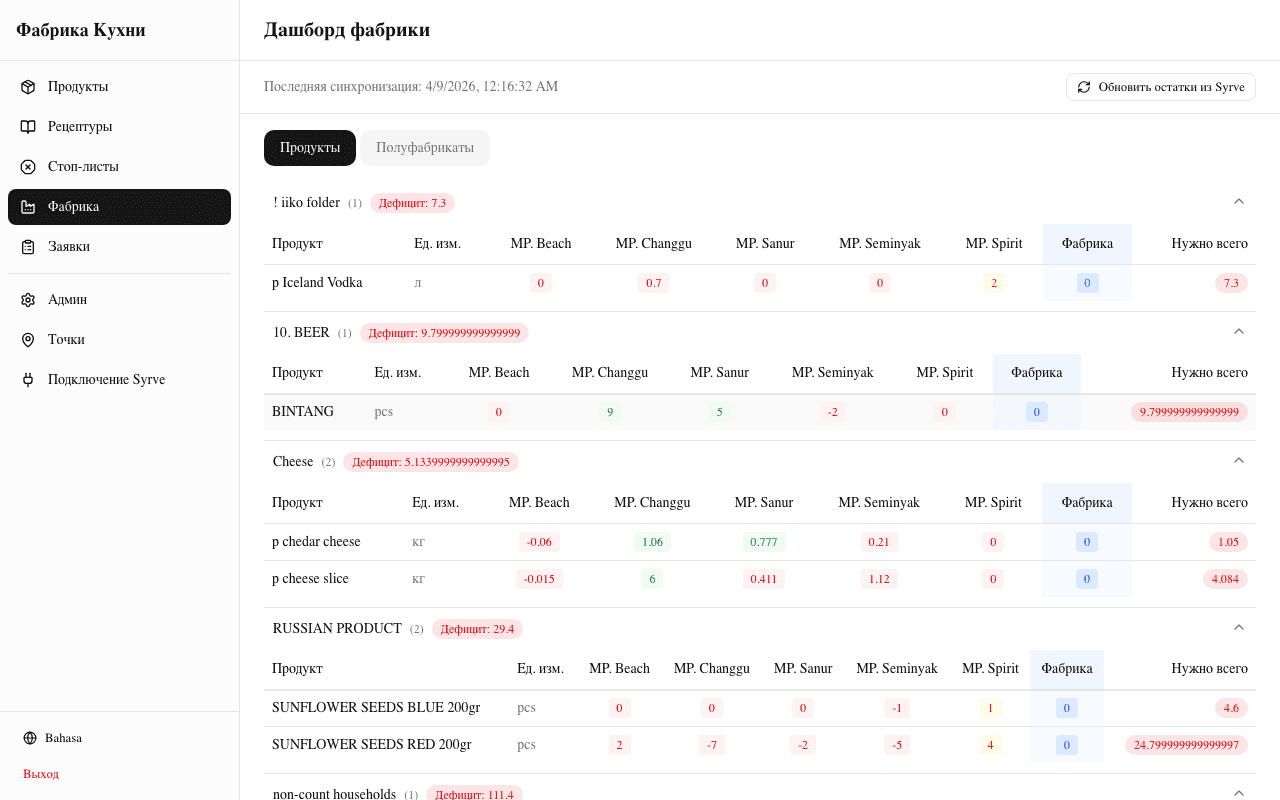Click the plug icon for Подключение Syrve
The width and height of the screenshot is (1280, 800).
28,380
